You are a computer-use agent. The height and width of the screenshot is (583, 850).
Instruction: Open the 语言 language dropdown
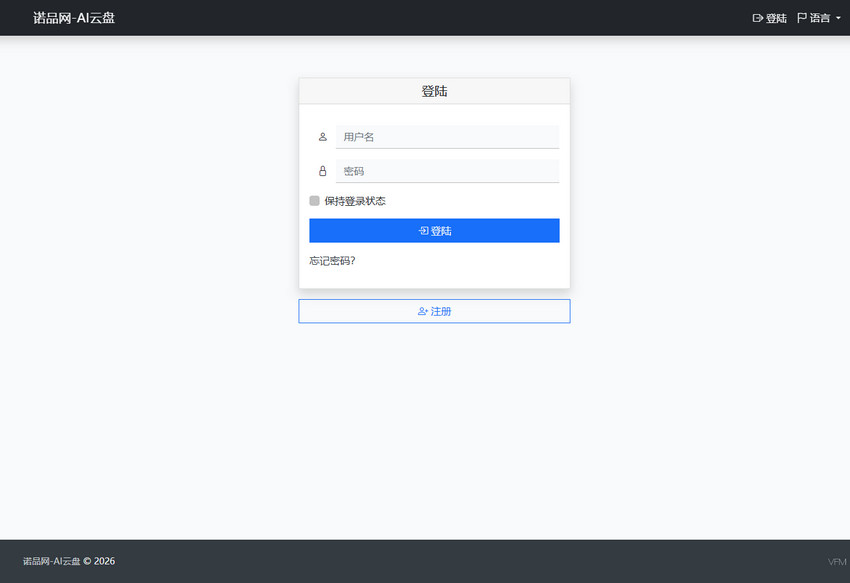coord(818,17)
